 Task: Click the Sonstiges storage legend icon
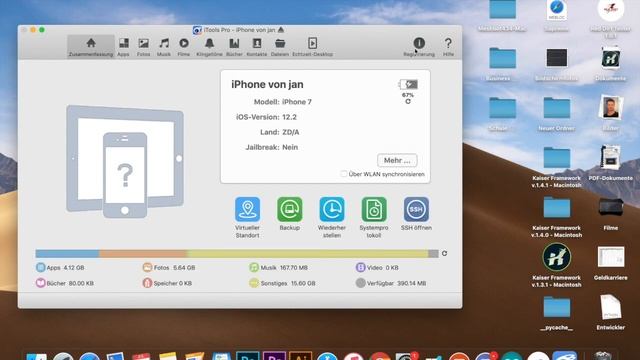pos(254,283)
